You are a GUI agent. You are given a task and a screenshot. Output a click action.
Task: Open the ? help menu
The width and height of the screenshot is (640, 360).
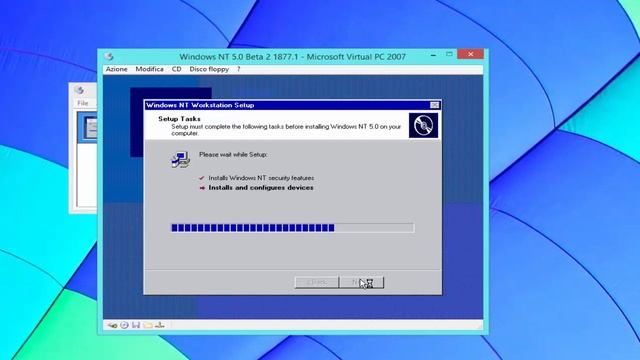[x=239, y=69]
